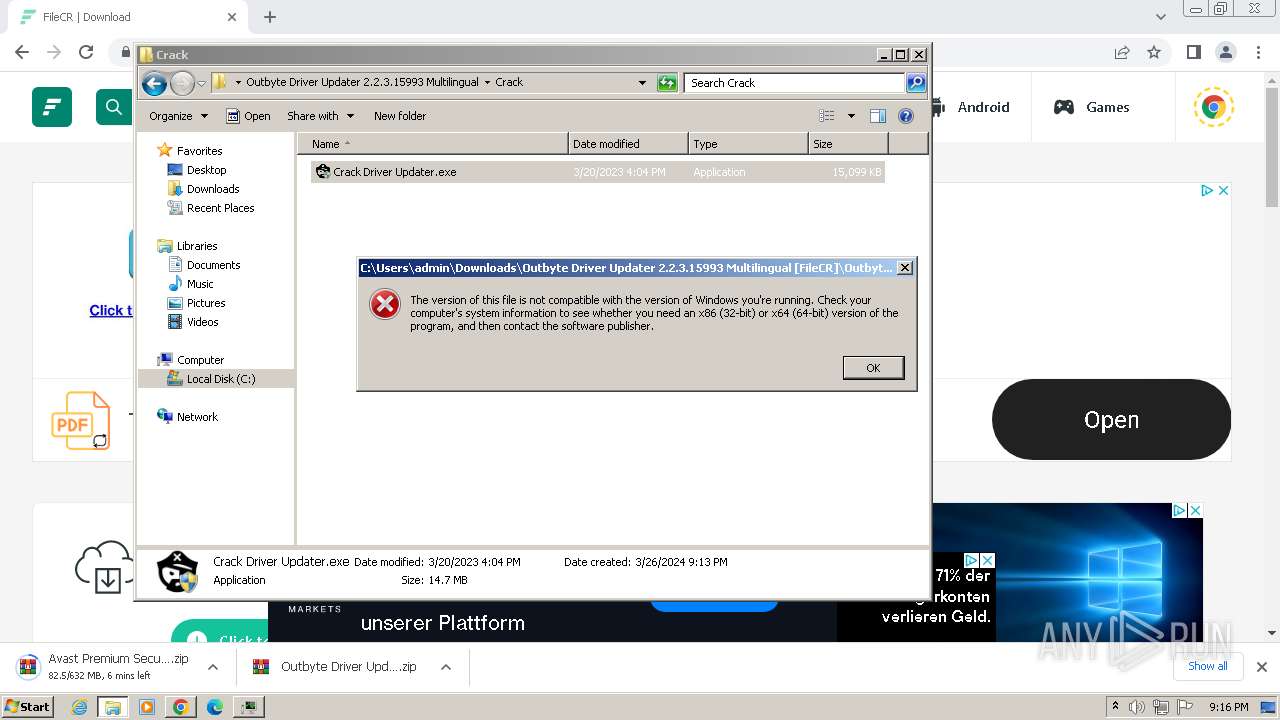Click Games category on FileCR
This screenshot has width=1280, height=720.
coord(1092,107)
